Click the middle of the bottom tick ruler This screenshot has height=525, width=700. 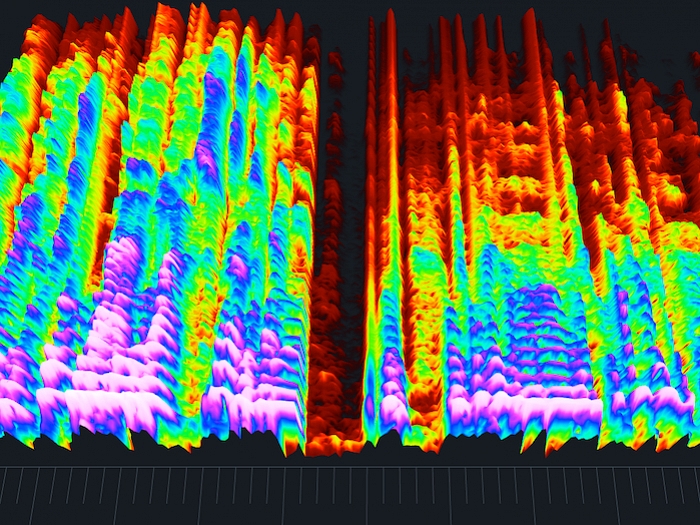[350, 494]
